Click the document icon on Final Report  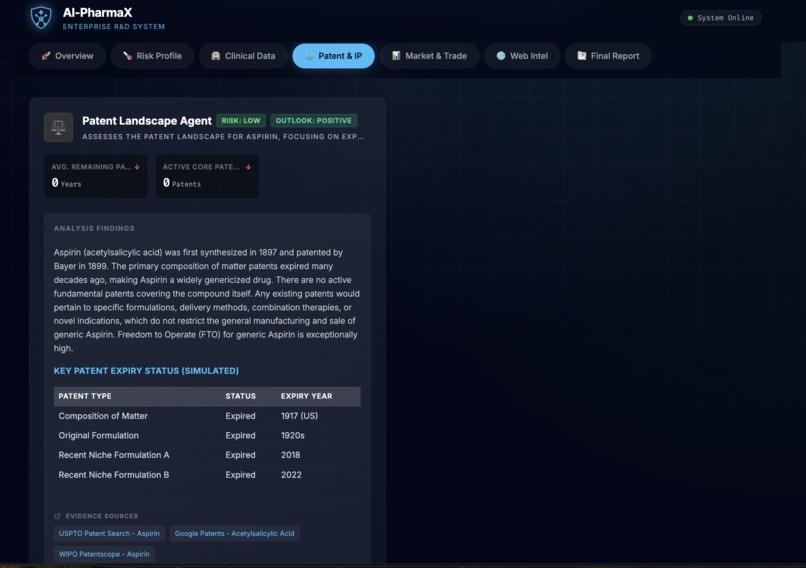581,56
